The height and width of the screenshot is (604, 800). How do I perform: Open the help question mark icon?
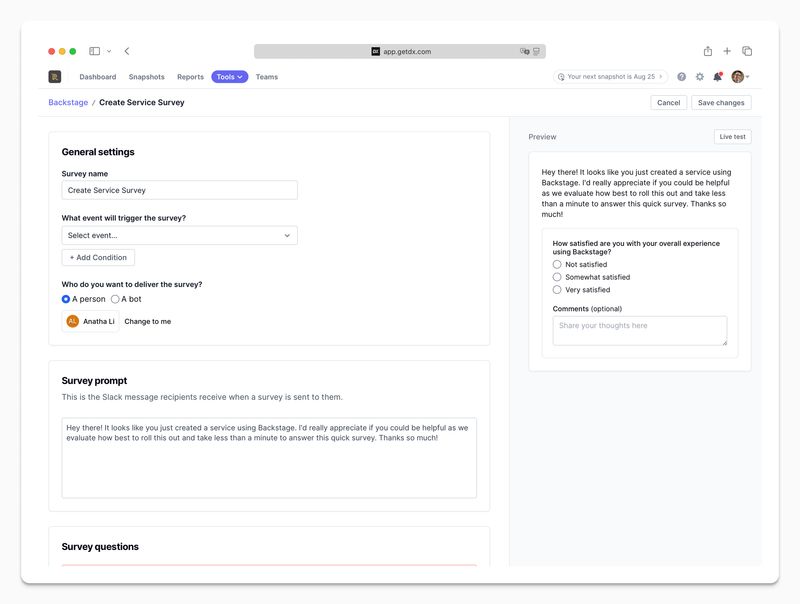click(682, 77)
